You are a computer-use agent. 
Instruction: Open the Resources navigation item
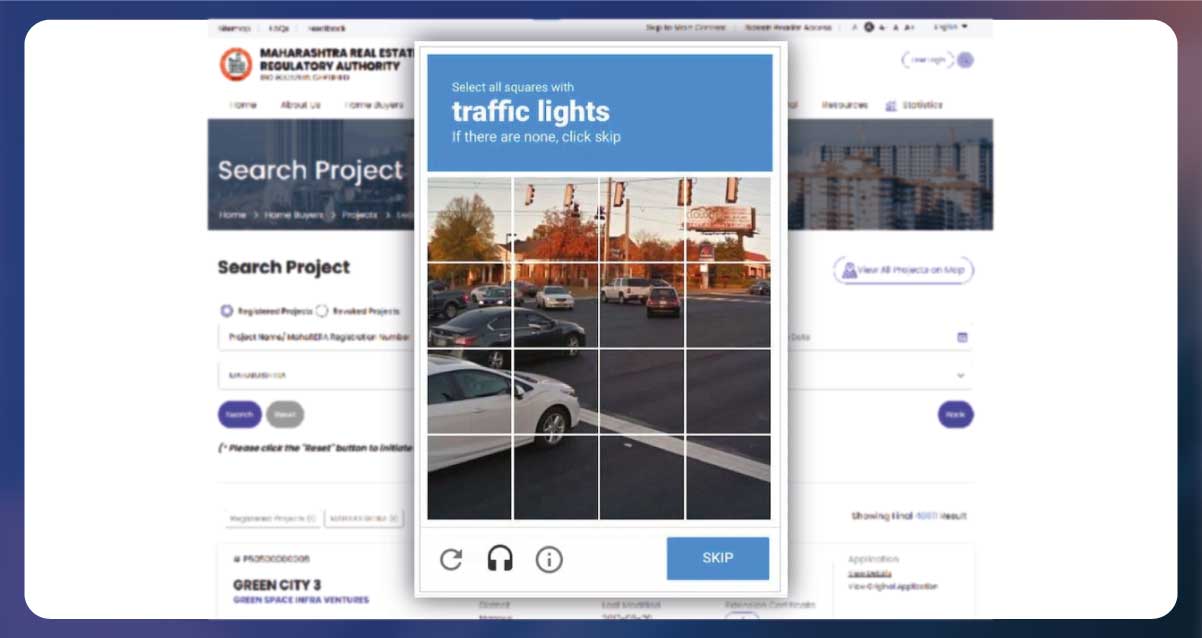[x=845, y=104]
